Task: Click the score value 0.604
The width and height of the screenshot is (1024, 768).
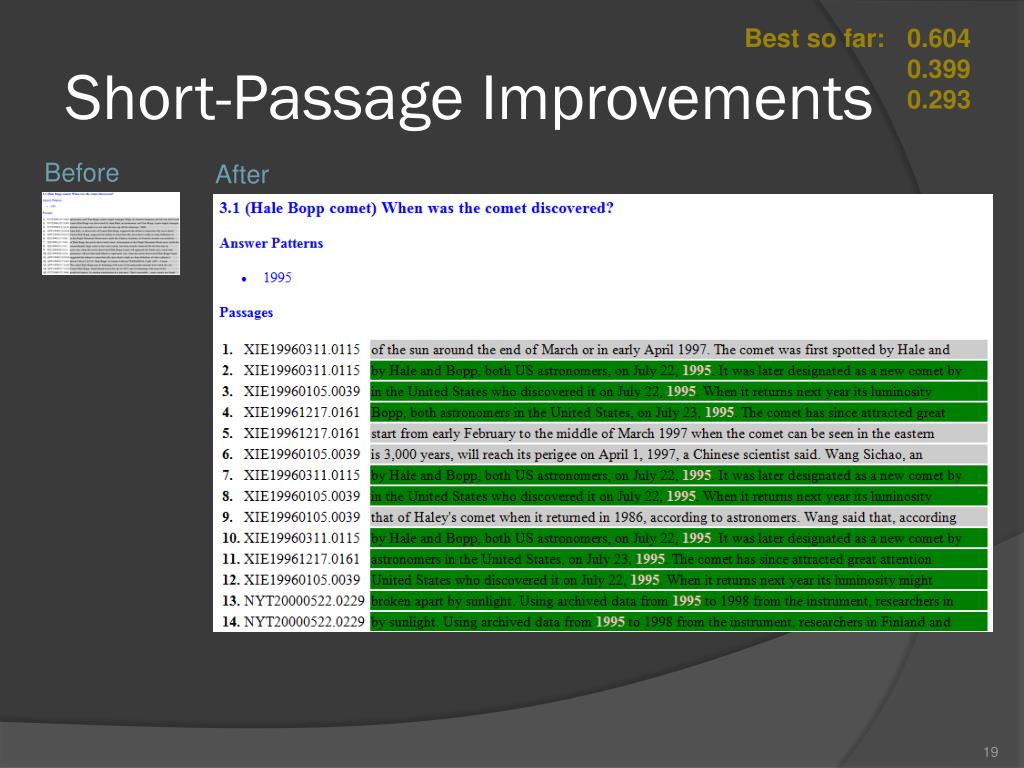Action: [938, 39]
